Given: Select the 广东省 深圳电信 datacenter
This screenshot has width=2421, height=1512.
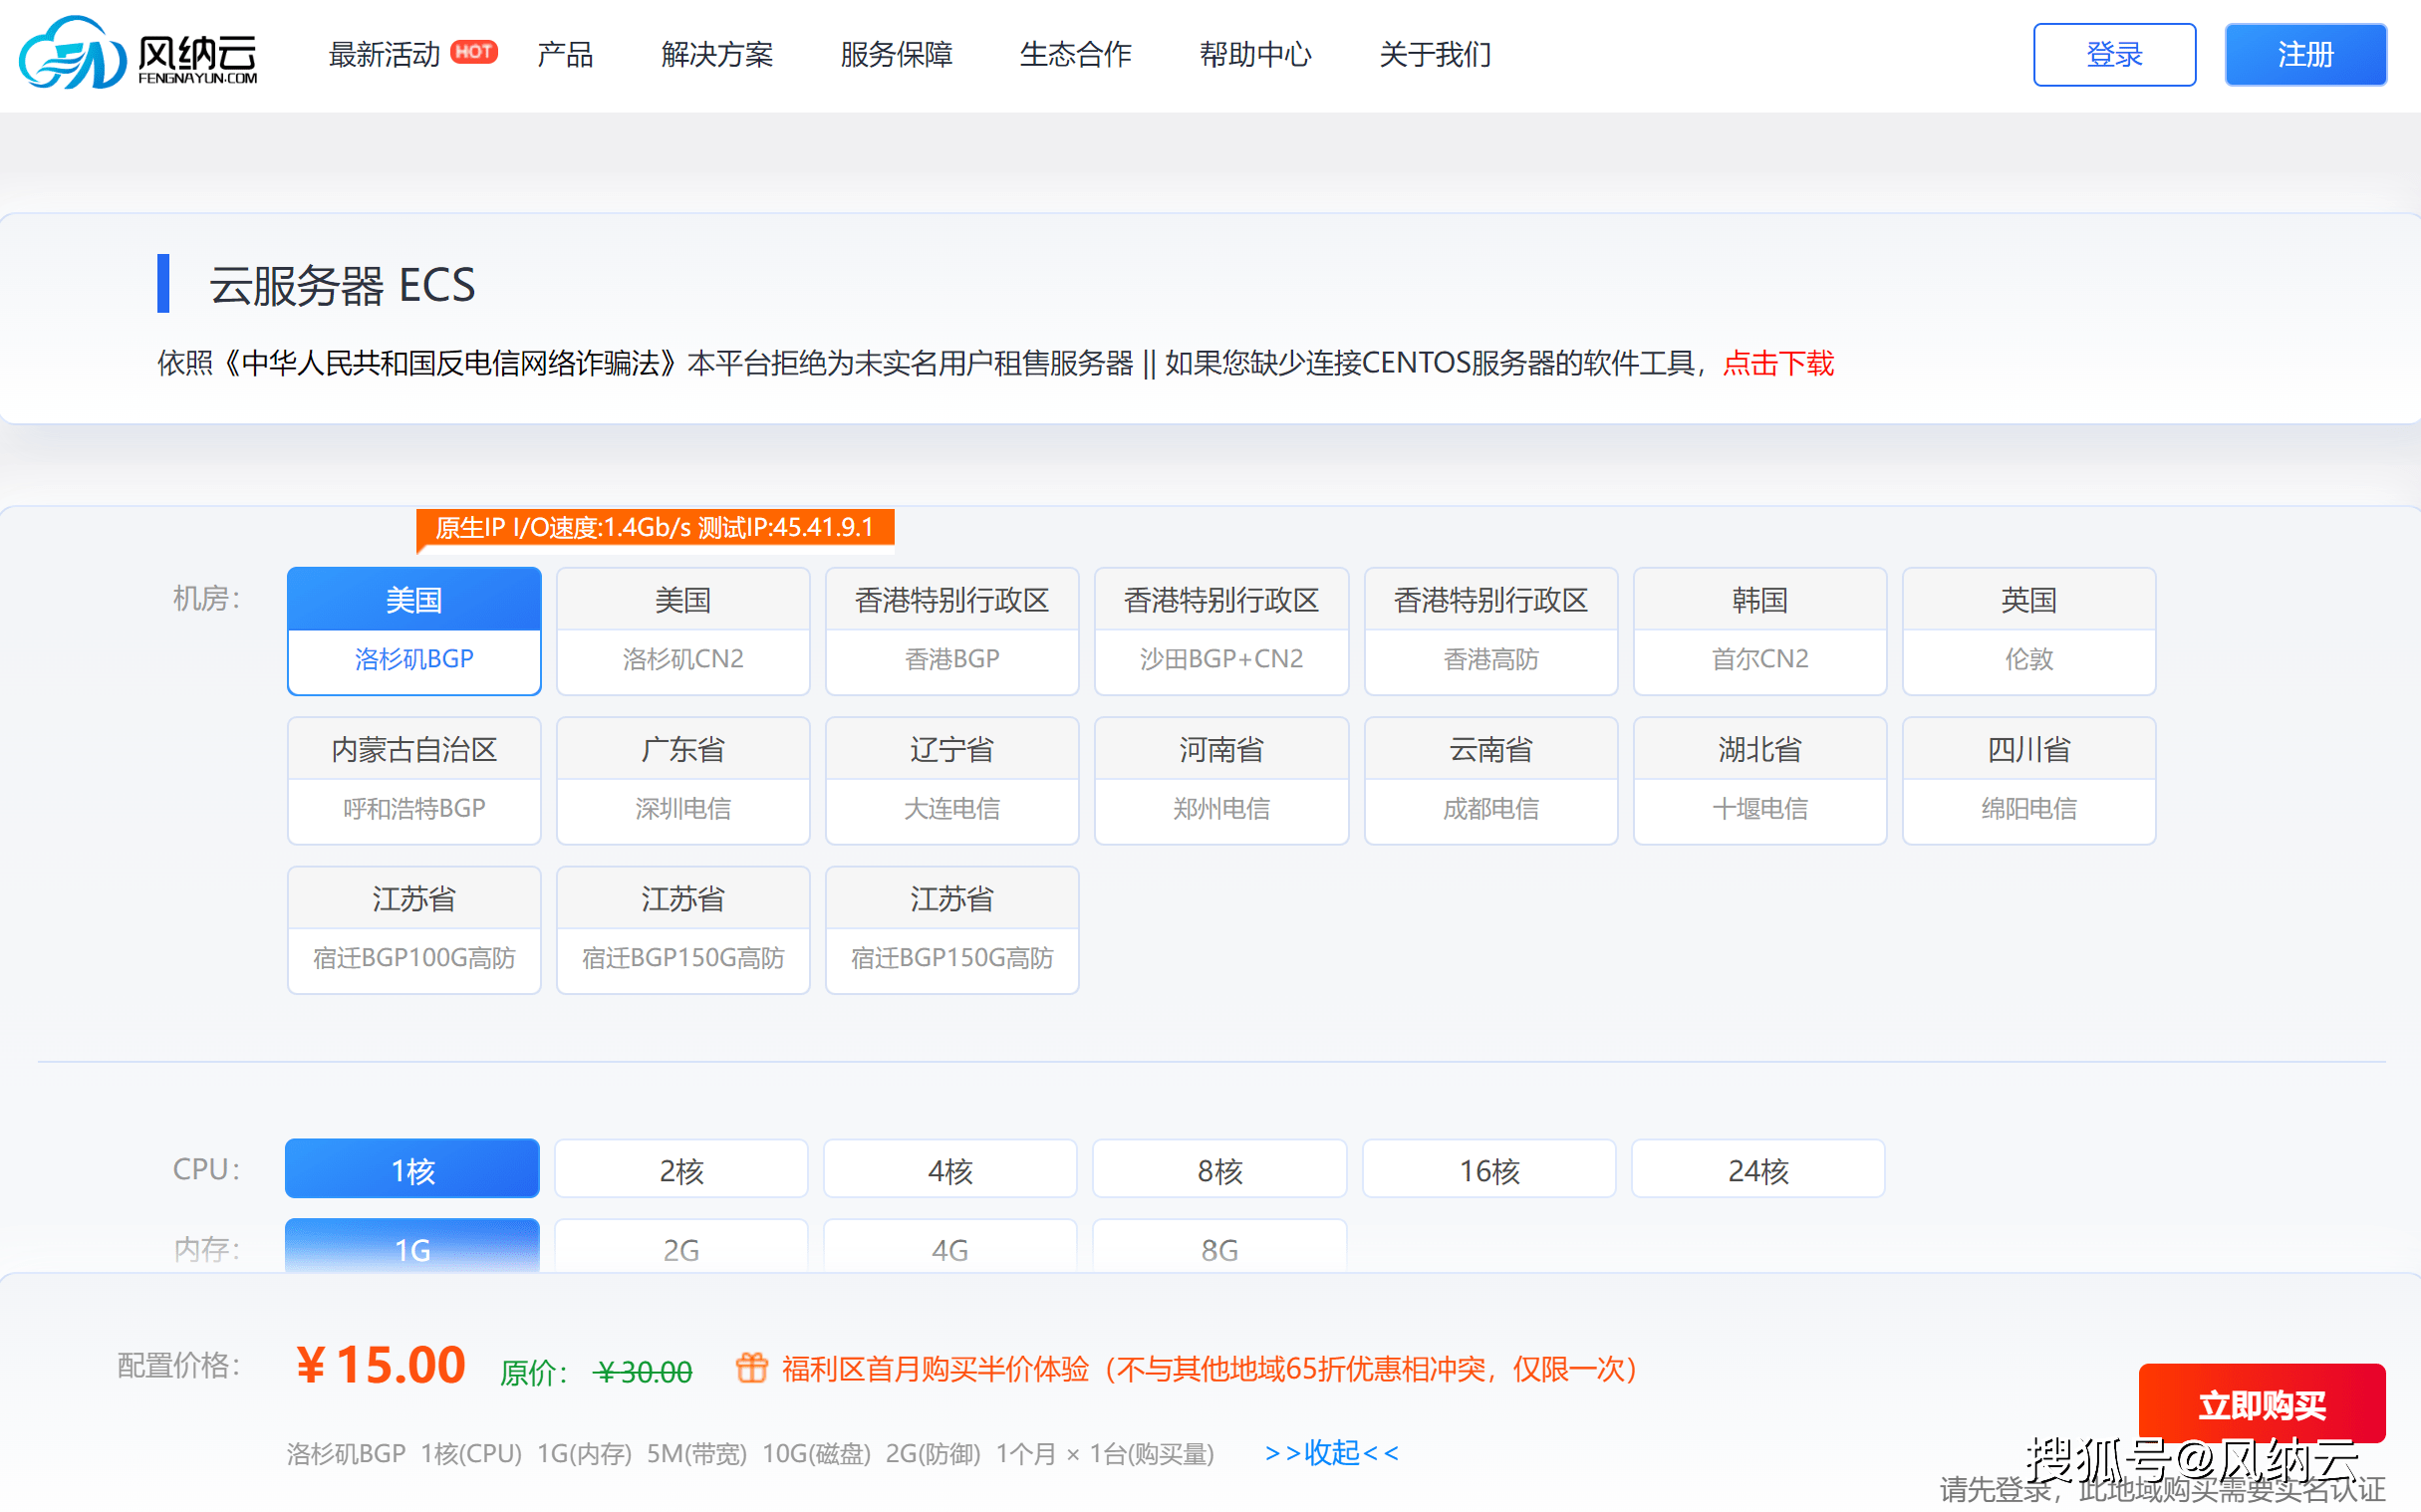Looking at the screenshot, I should pyautogui.click(x=683, y=781).
